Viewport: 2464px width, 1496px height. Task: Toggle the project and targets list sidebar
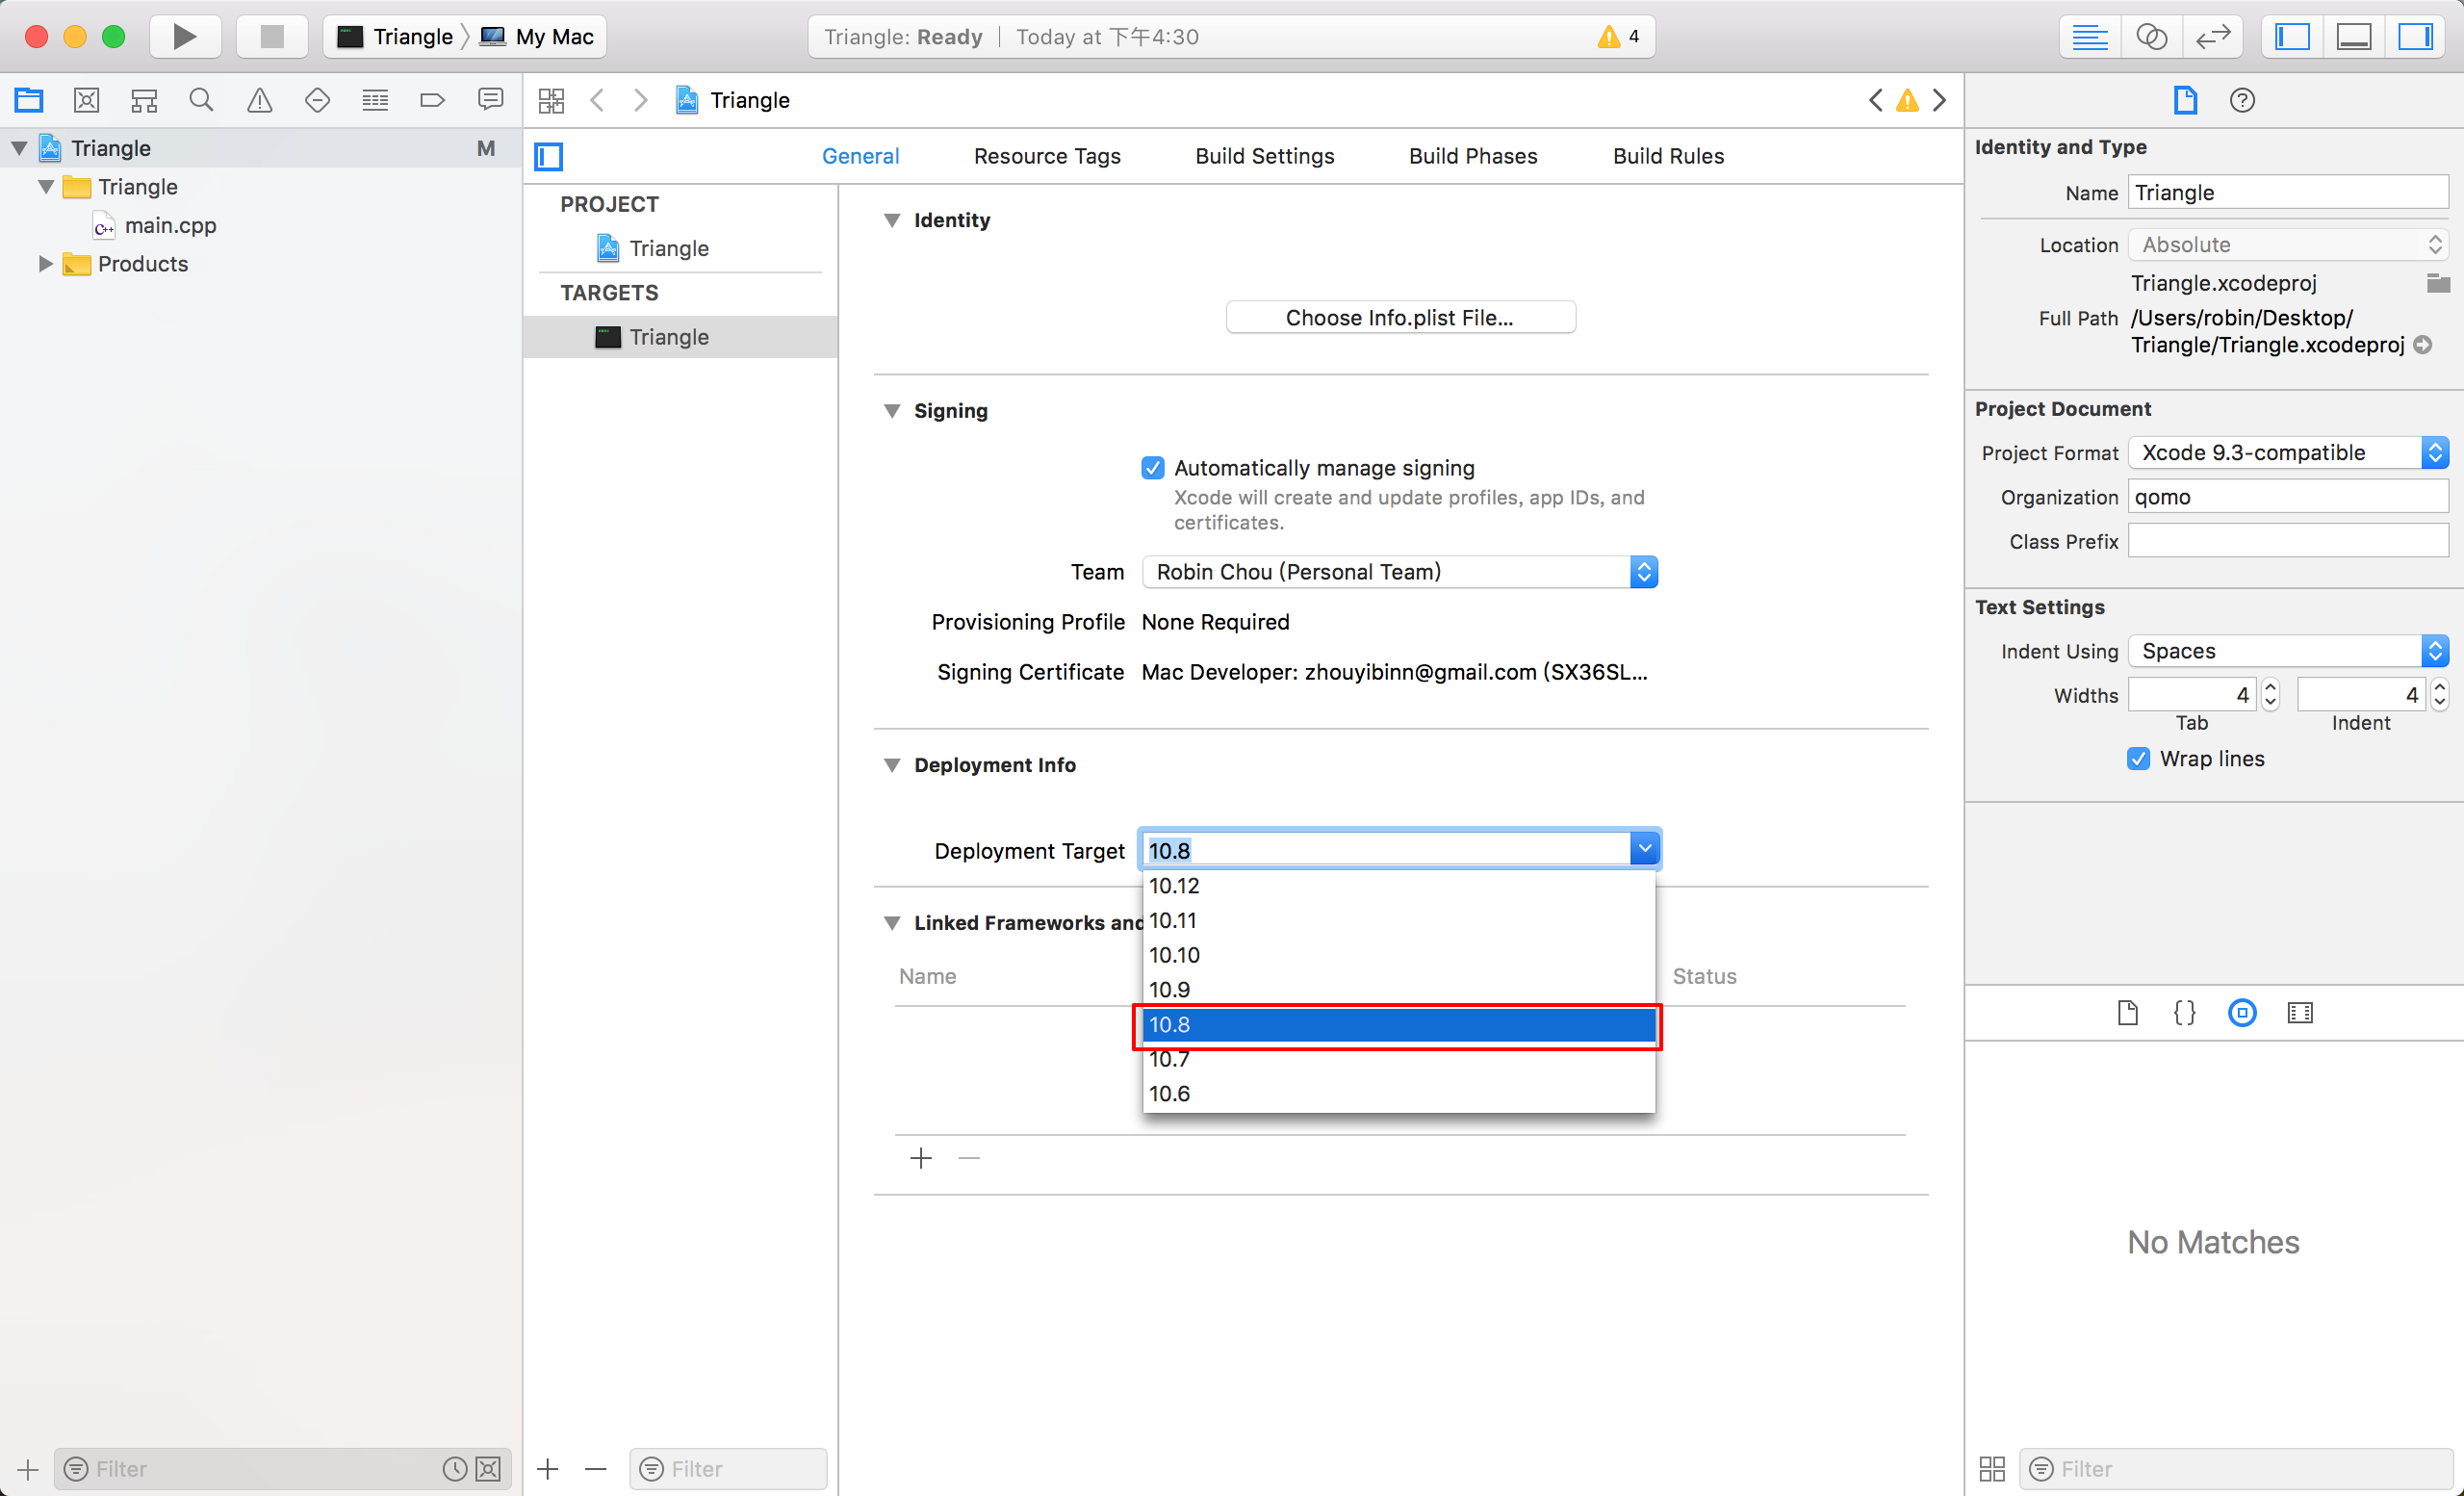(x=549, y=156)
